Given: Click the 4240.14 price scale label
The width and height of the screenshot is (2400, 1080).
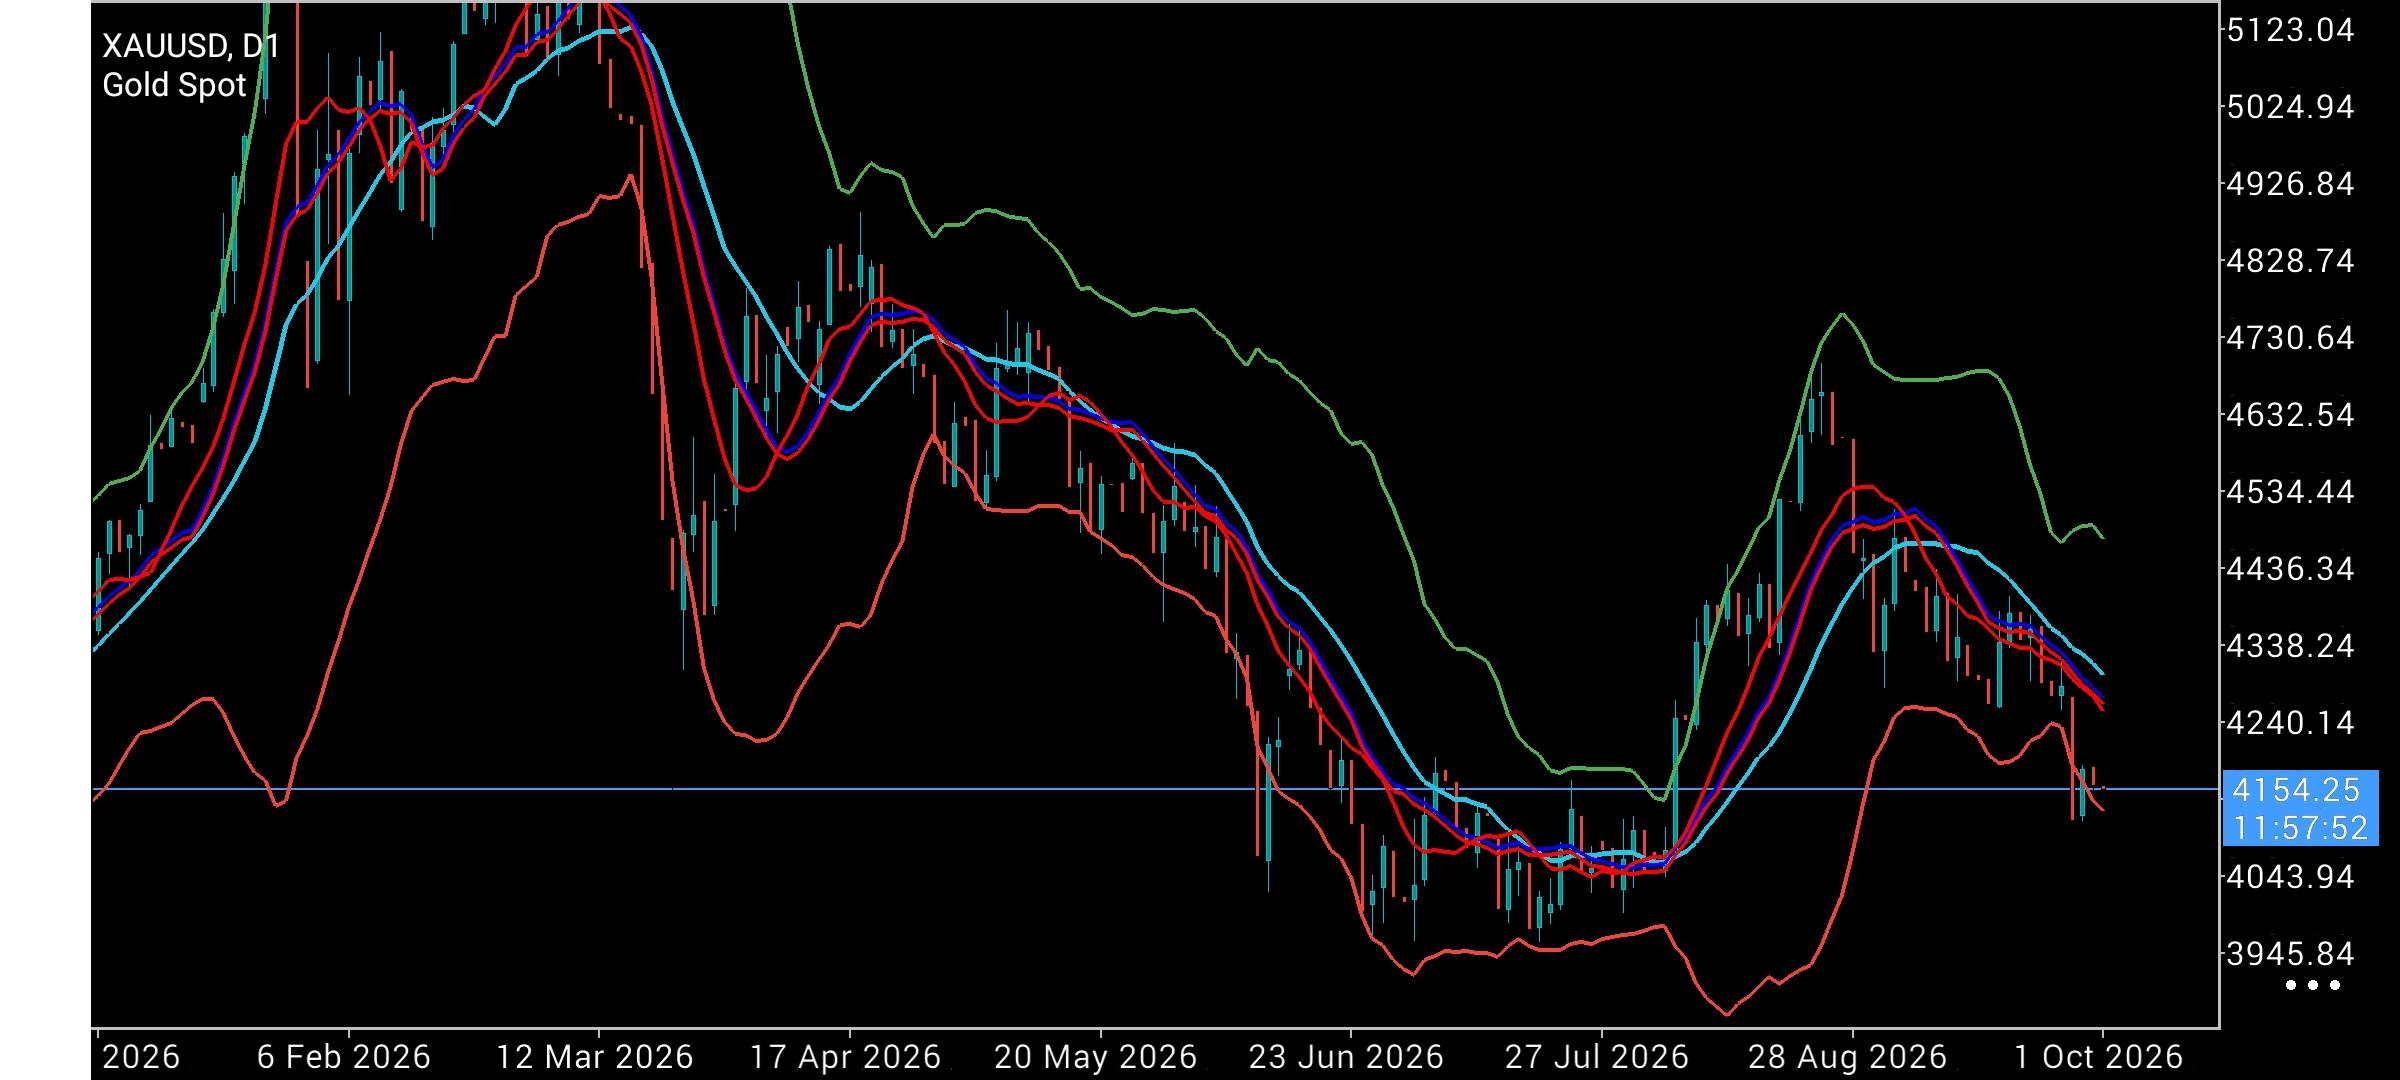Looking at the screenshot, I should 2290,723.
